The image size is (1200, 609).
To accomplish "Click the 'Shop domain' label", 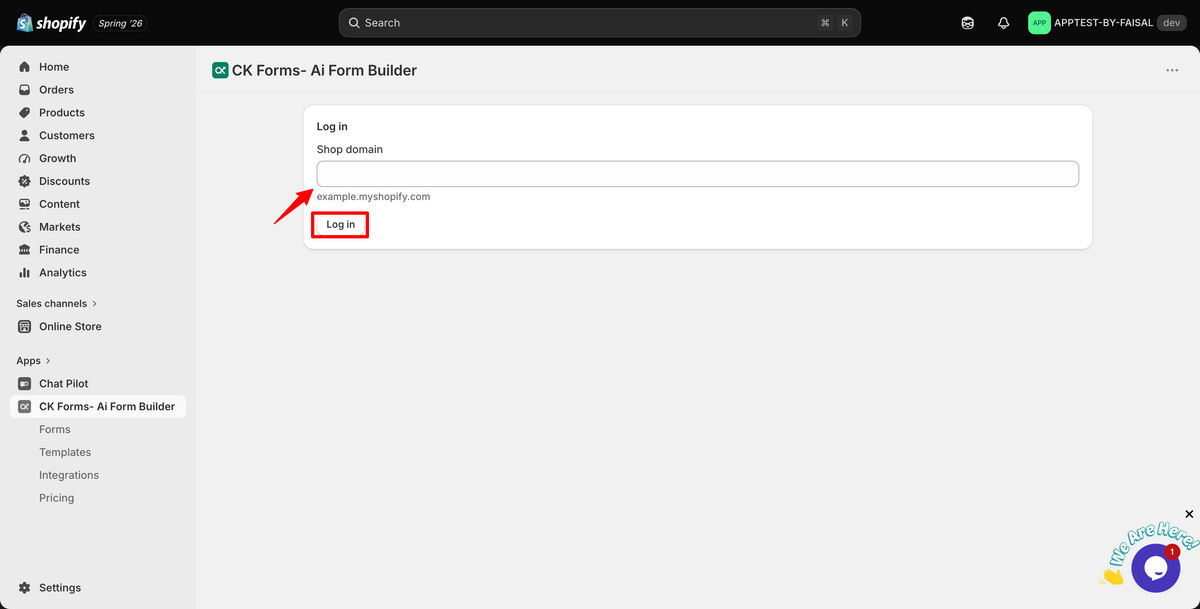I will 350,150.
